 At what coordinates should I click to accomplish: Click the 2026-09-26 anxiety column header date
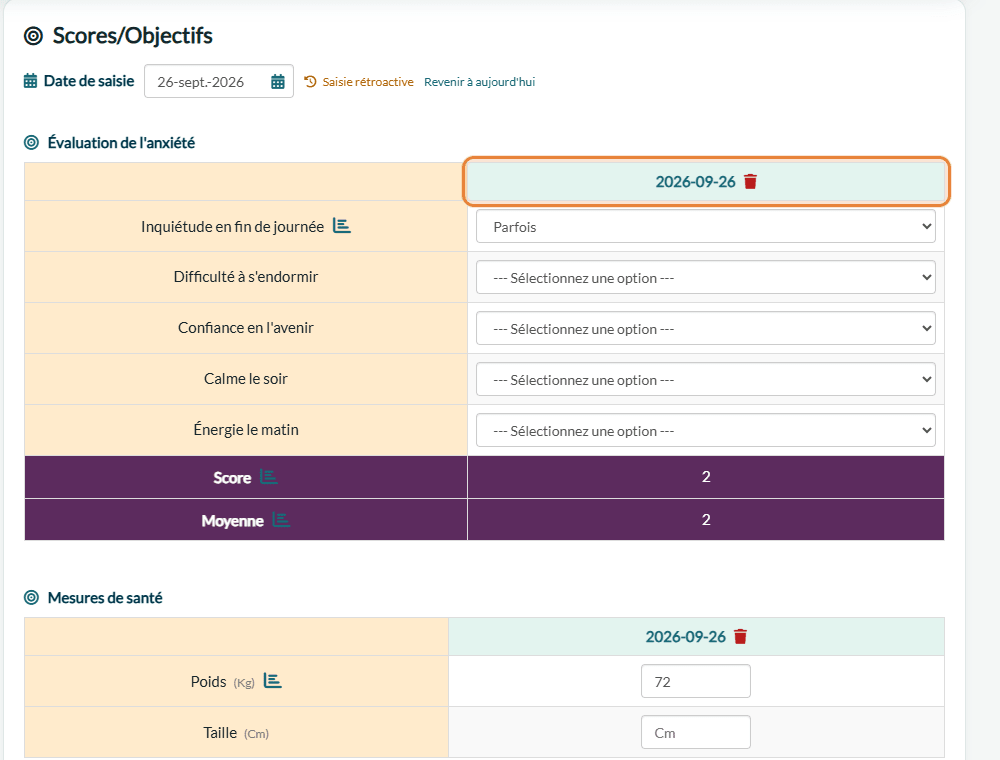(695, 182)
